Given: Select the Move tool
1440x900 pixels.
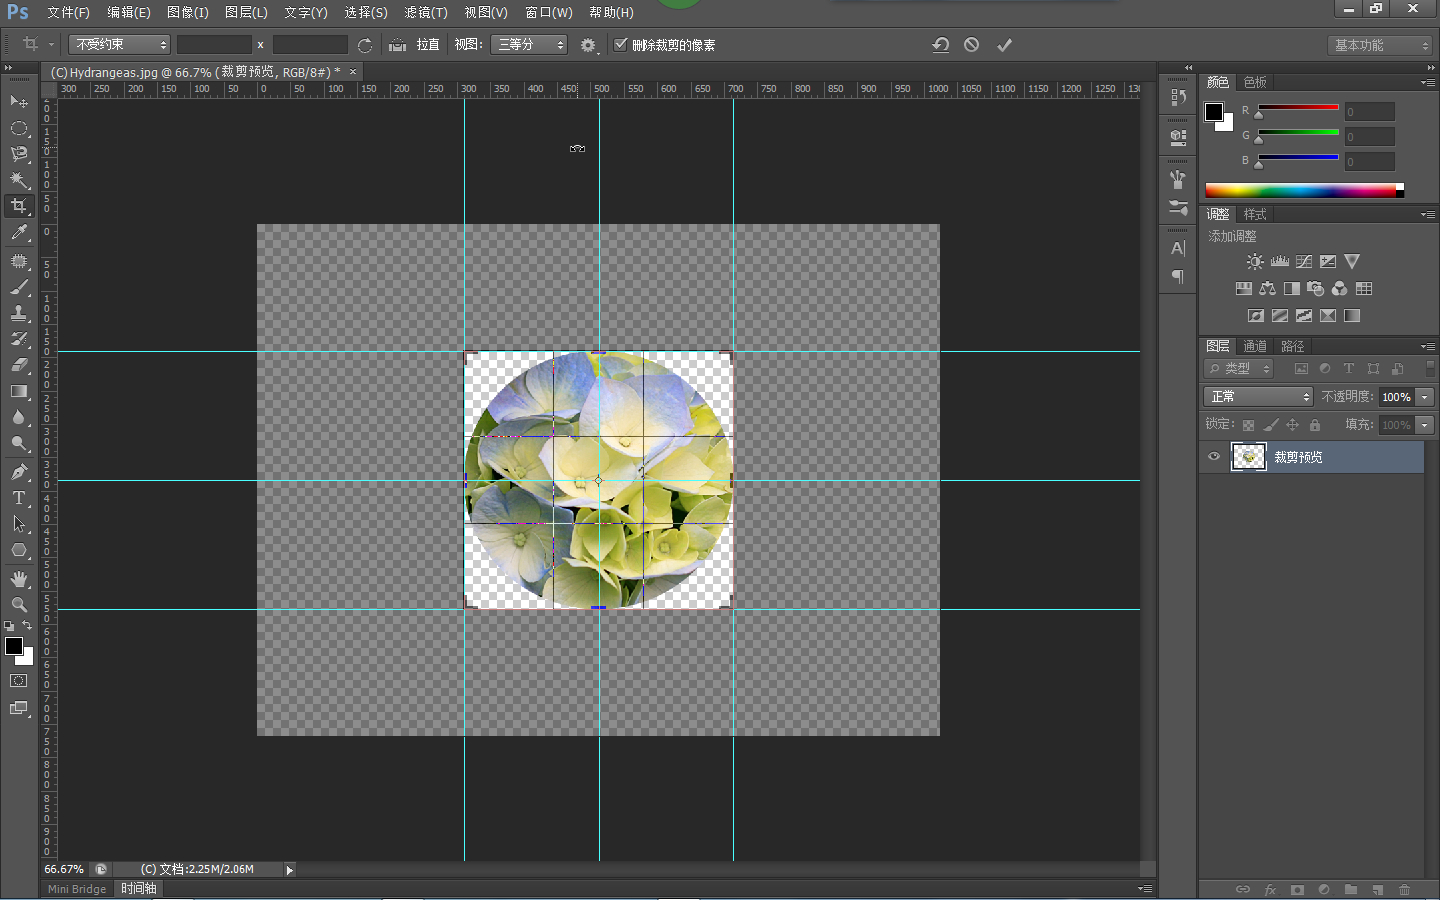Looking at the screenshot, I should click(18, 102).
